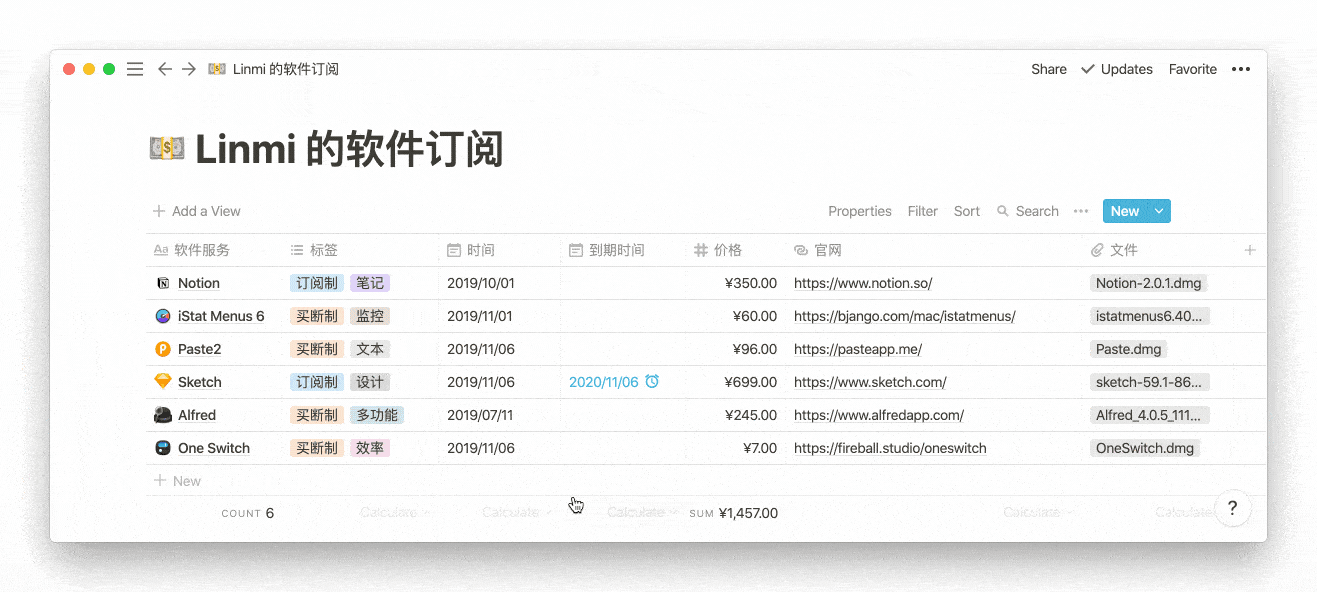Screen dimensions: 1317x592
Task: Open the alfredapp.com link
Action: (879, 415)
